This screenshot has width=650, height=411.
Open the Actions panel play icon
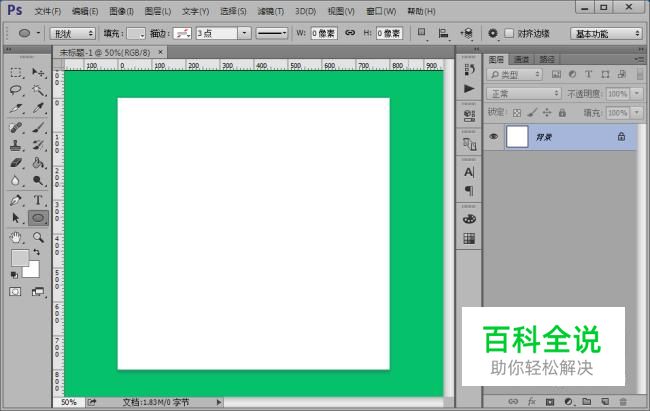point(469,89)
